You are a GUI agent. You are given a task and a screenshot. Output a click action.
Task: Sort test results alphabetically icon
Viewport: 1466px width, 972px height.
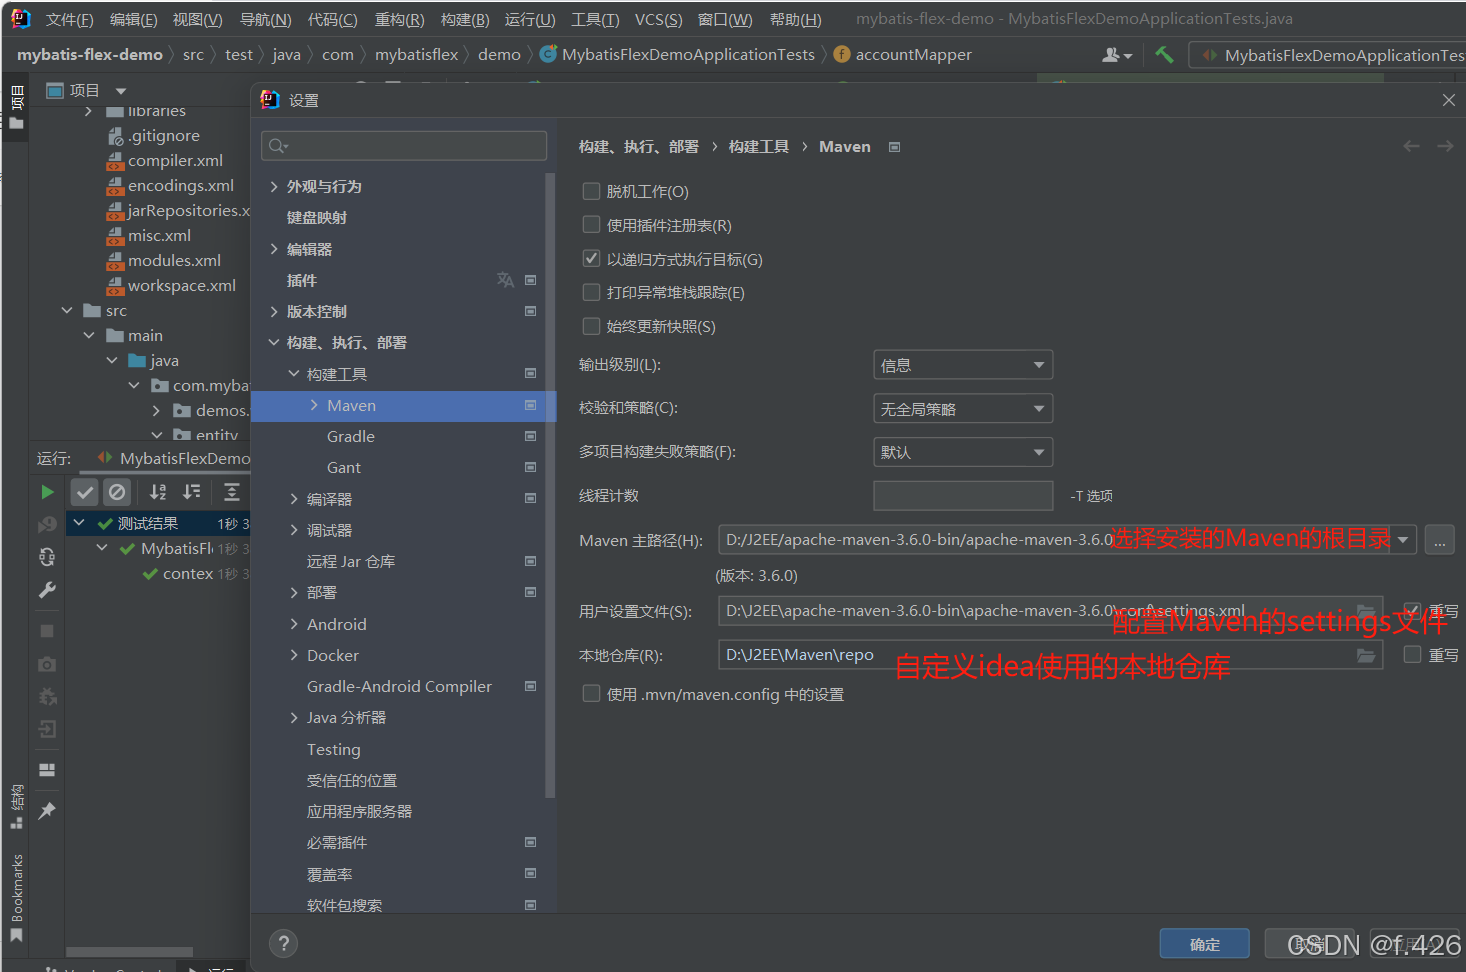click(x=158, y=492)
